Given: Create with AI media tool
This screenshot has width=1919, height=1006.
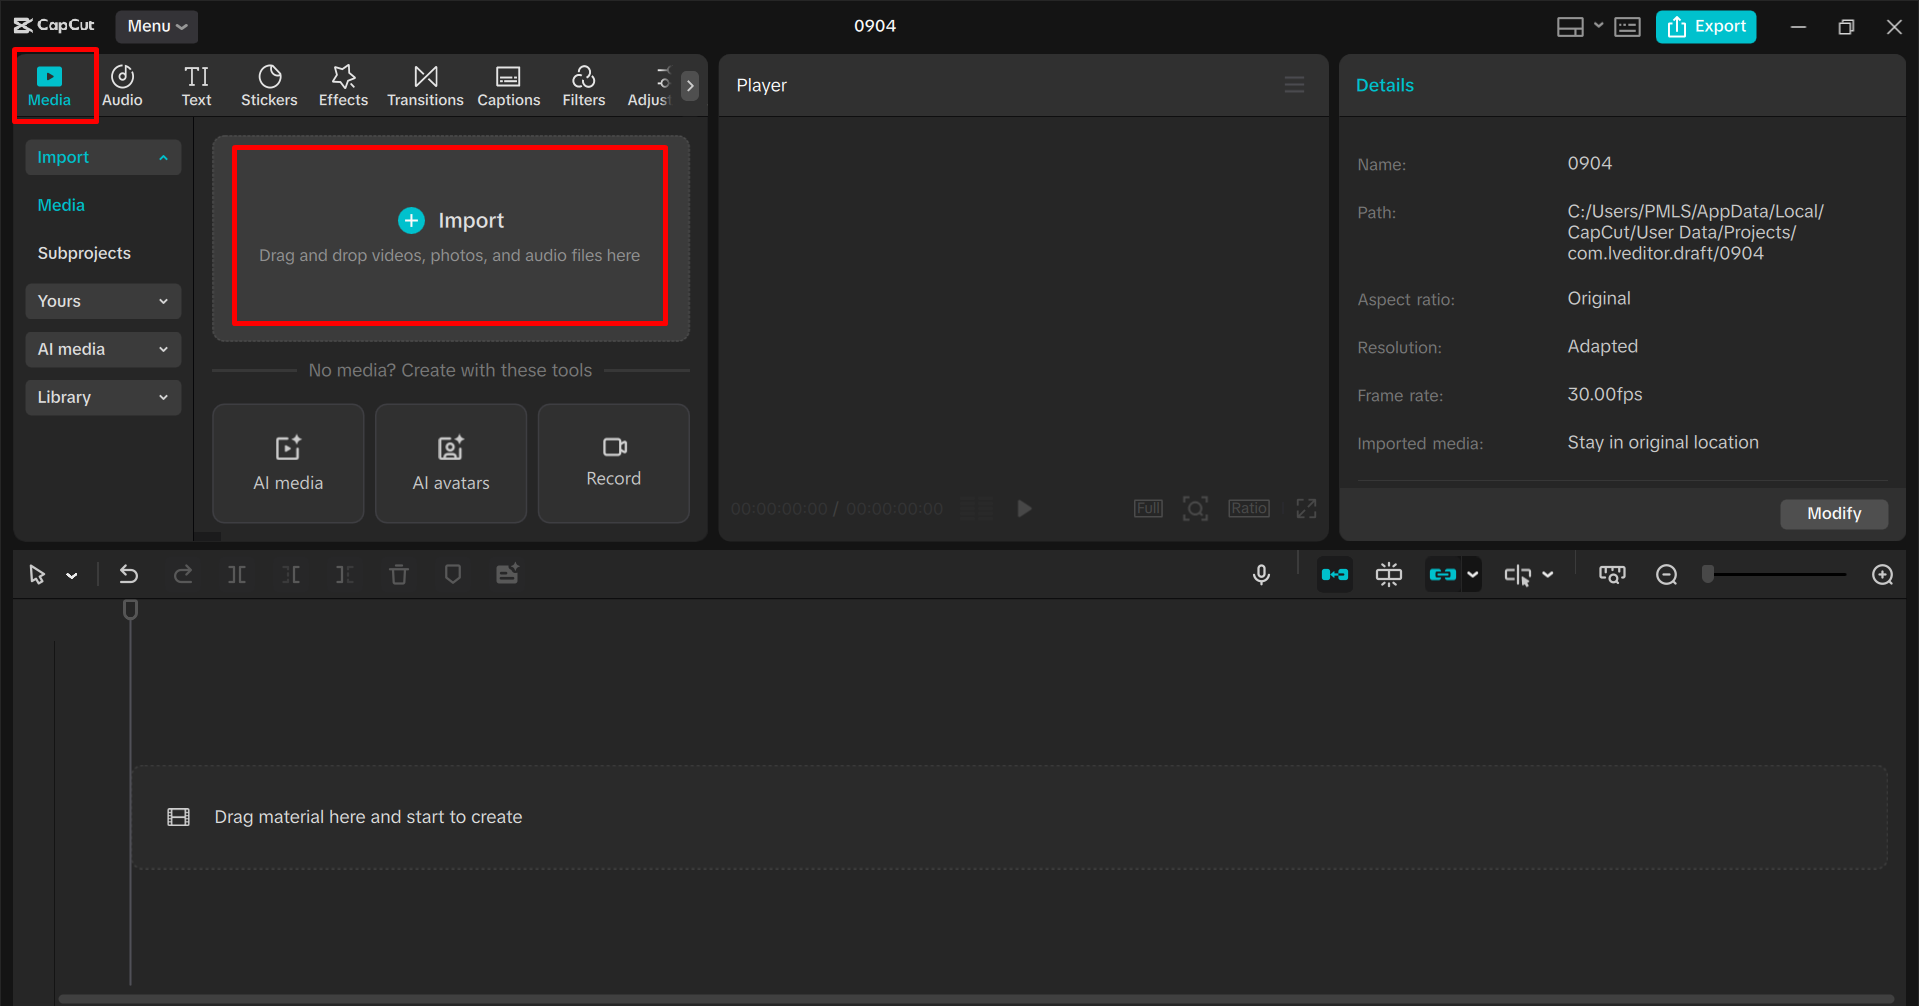Looking at the screenshot, I should click(288, 463).
